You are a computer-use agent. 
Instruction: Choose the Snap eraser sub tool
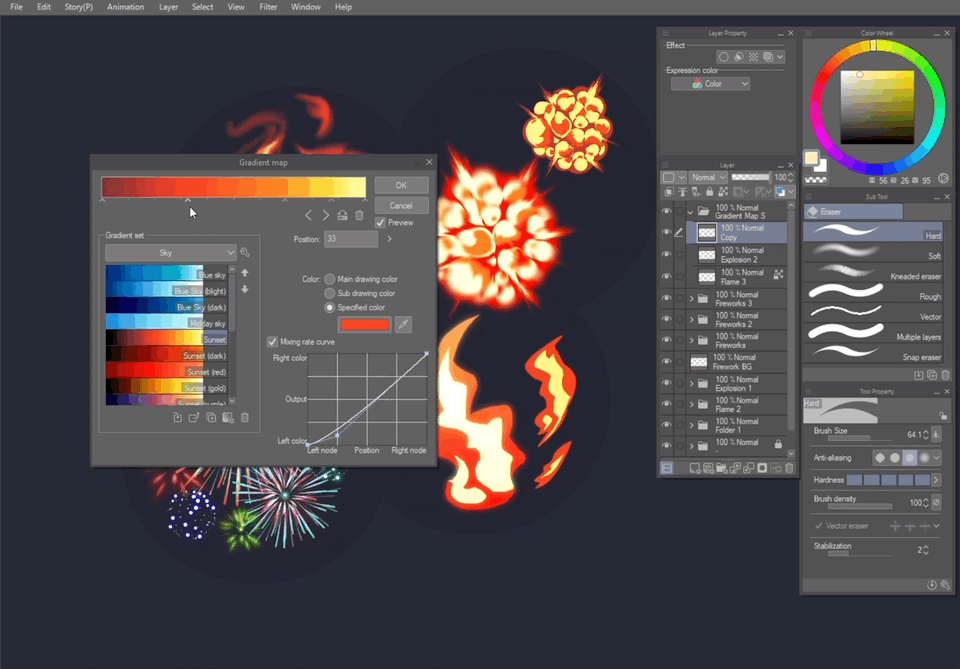click(873, 354)
